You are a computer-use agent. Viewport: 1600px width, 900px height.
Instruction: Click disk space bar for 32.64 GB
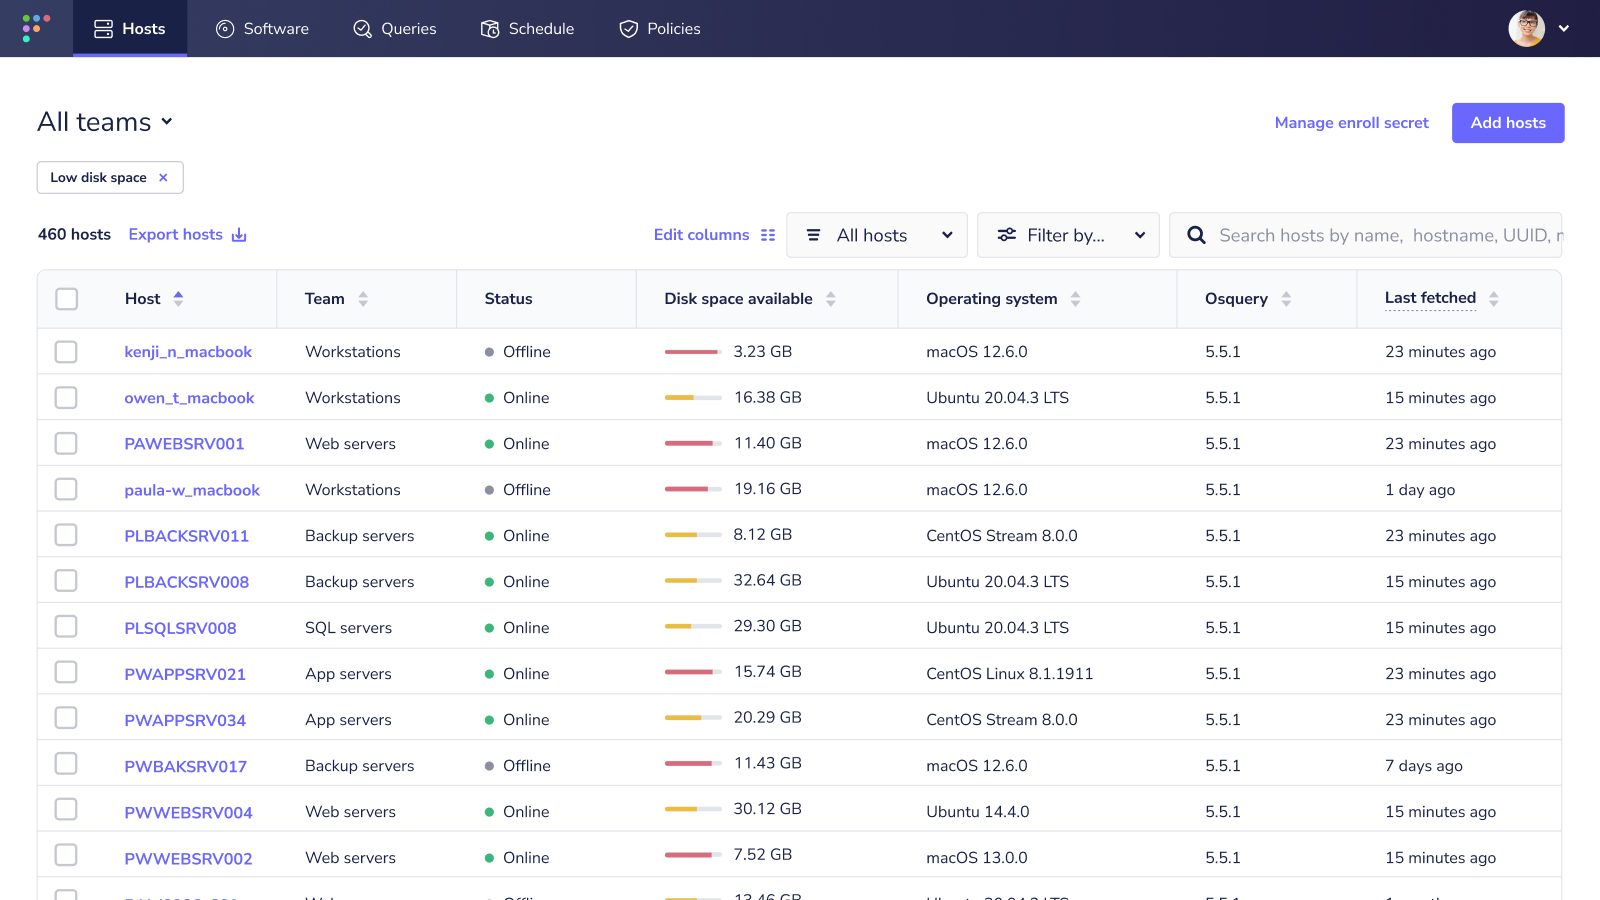click(693, 581)
